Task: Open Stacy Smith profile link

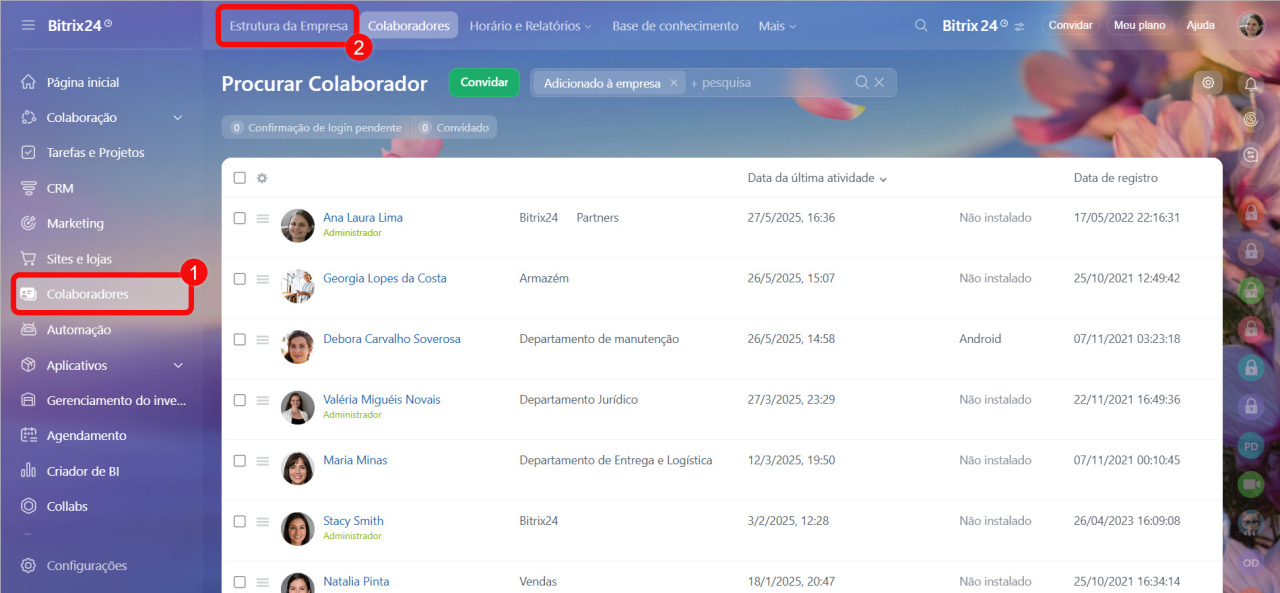Action: click(353, 520)
